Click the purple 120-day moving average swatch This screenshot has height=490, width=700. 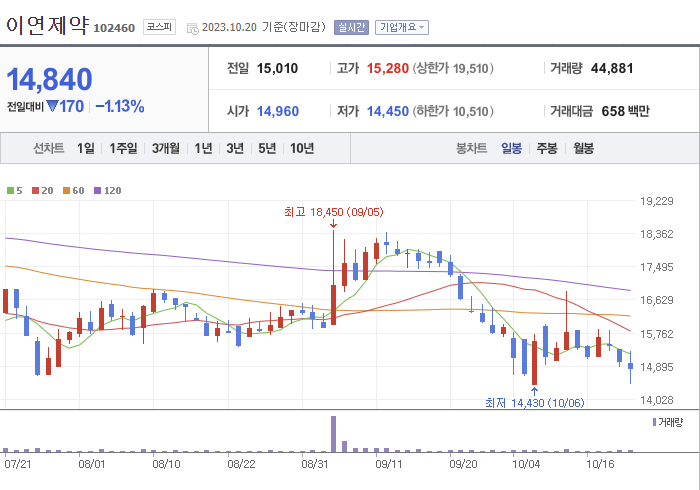click(97, 191)
